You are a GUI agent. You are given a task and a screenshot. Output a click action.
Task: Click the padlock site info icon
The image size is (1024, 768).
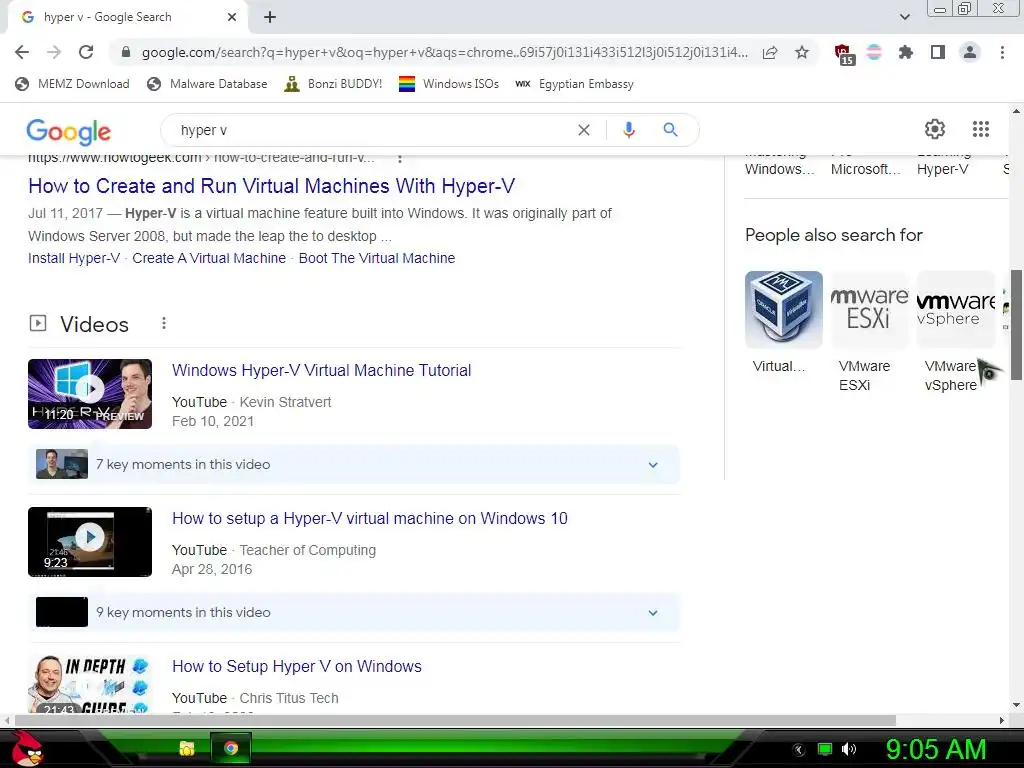126,52
